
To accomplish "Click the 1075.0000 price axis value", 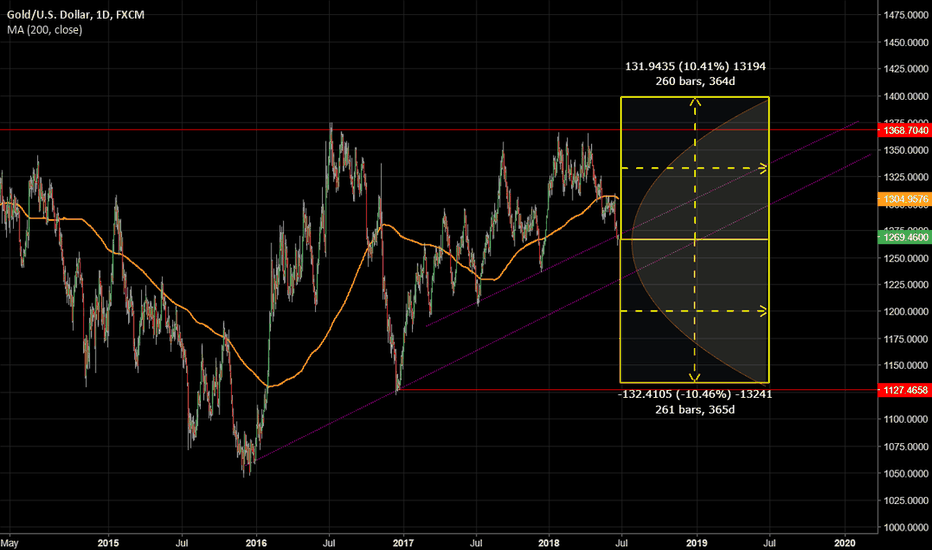I will [x=906, y=447].
